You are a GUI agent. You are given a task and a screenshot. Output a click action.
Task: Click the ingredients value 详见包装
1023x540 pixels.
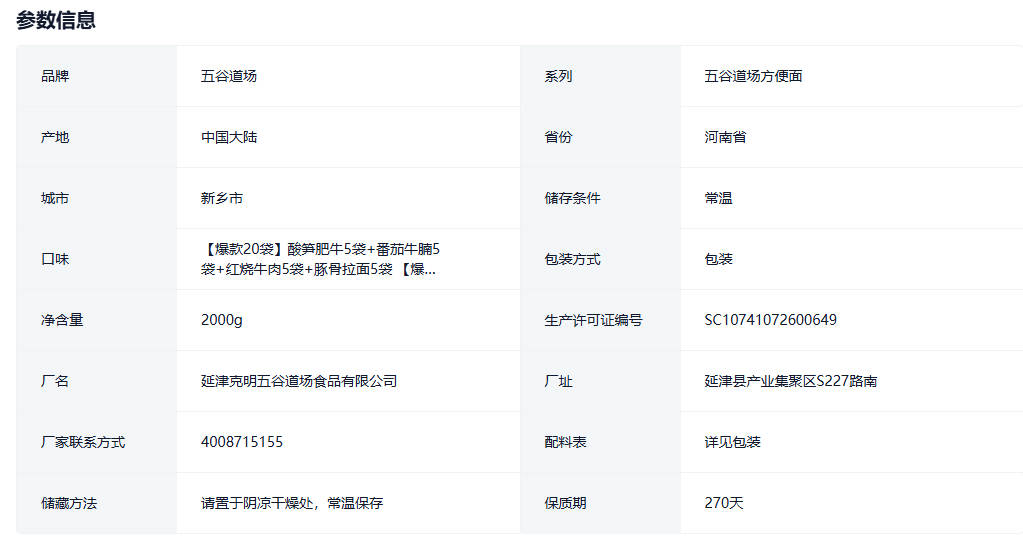click(x=733, y=442)
